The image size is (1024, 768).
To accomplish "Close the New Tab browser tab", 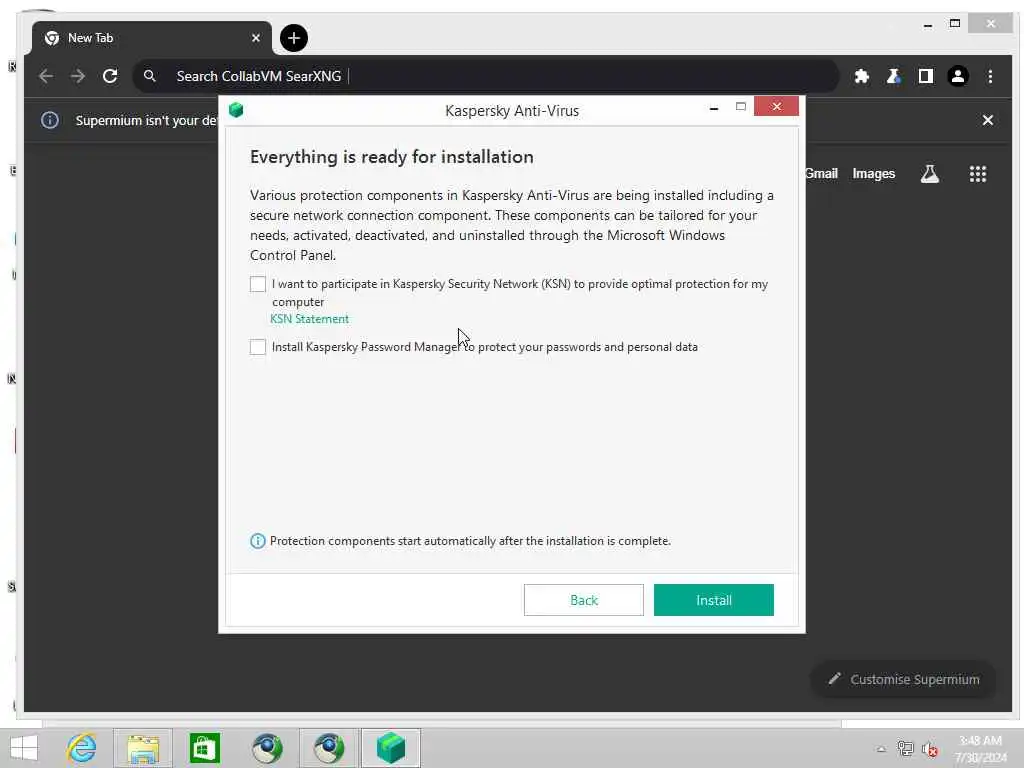I will 256,38.
